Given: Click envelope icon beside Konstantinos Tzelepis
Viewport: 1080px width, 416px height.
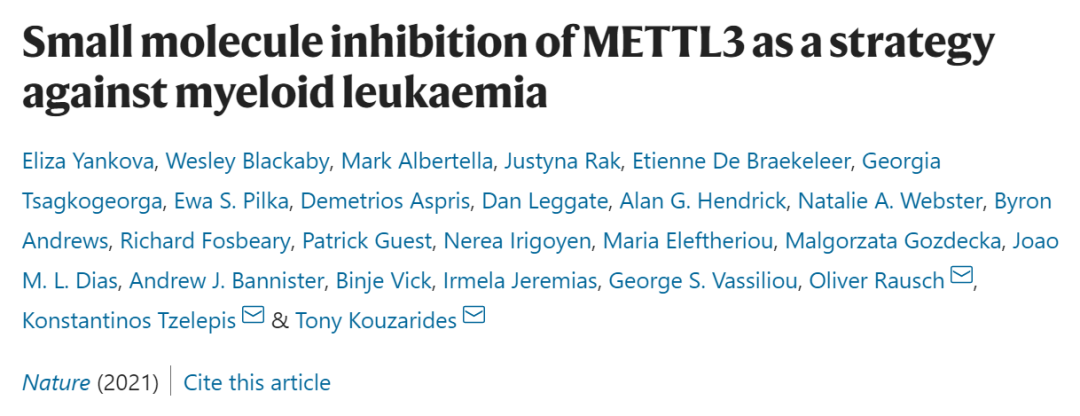Looking at the screenshot, I should 253,315.
